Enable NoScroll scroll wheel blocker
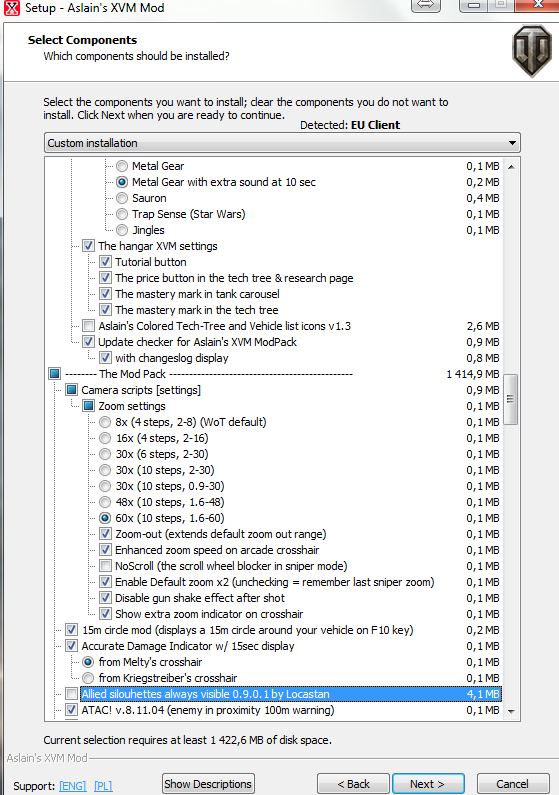Viewport: 559px width, 795px height. click(105, 566)
